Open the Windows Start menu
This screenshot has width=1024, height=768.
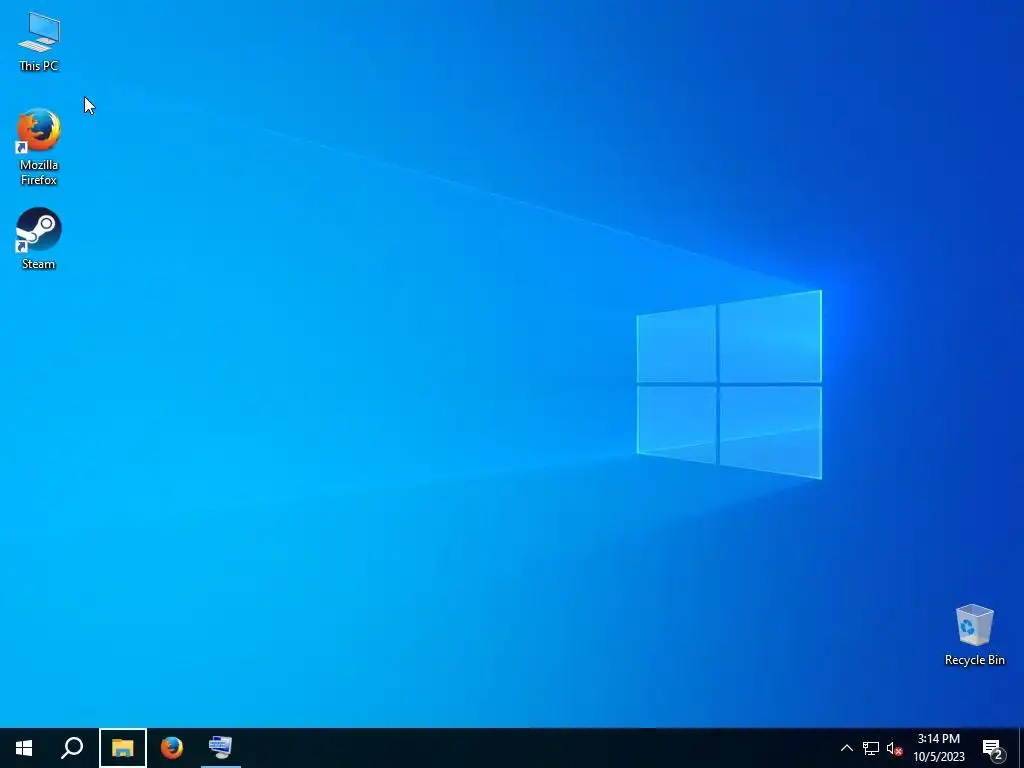point(24,748)
